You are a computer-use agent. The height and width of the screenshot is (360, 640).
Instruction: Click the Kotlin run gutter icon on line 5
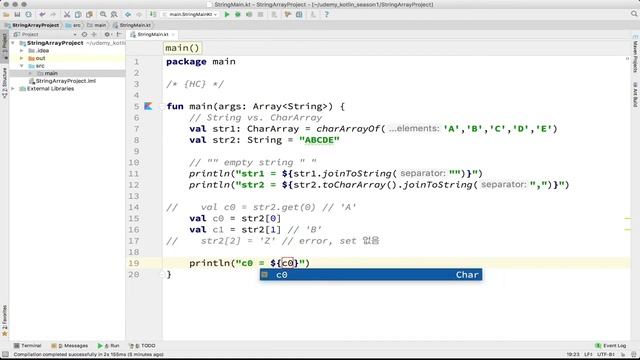point(148,106)
